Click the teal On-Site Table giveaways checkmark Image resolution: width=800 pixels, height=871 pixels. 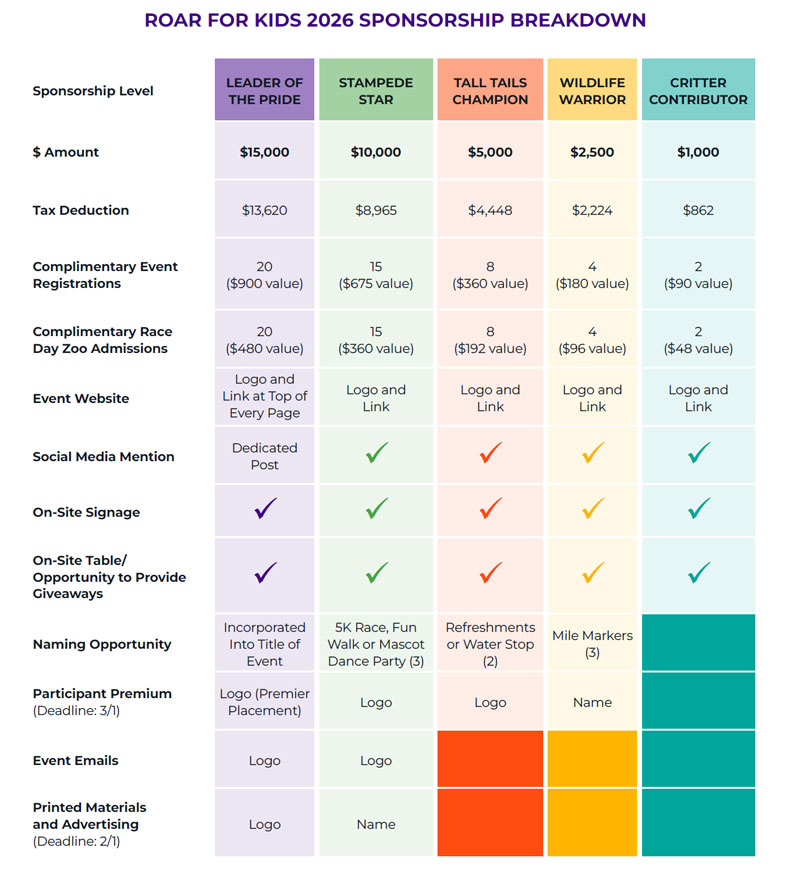click(699, 573)
